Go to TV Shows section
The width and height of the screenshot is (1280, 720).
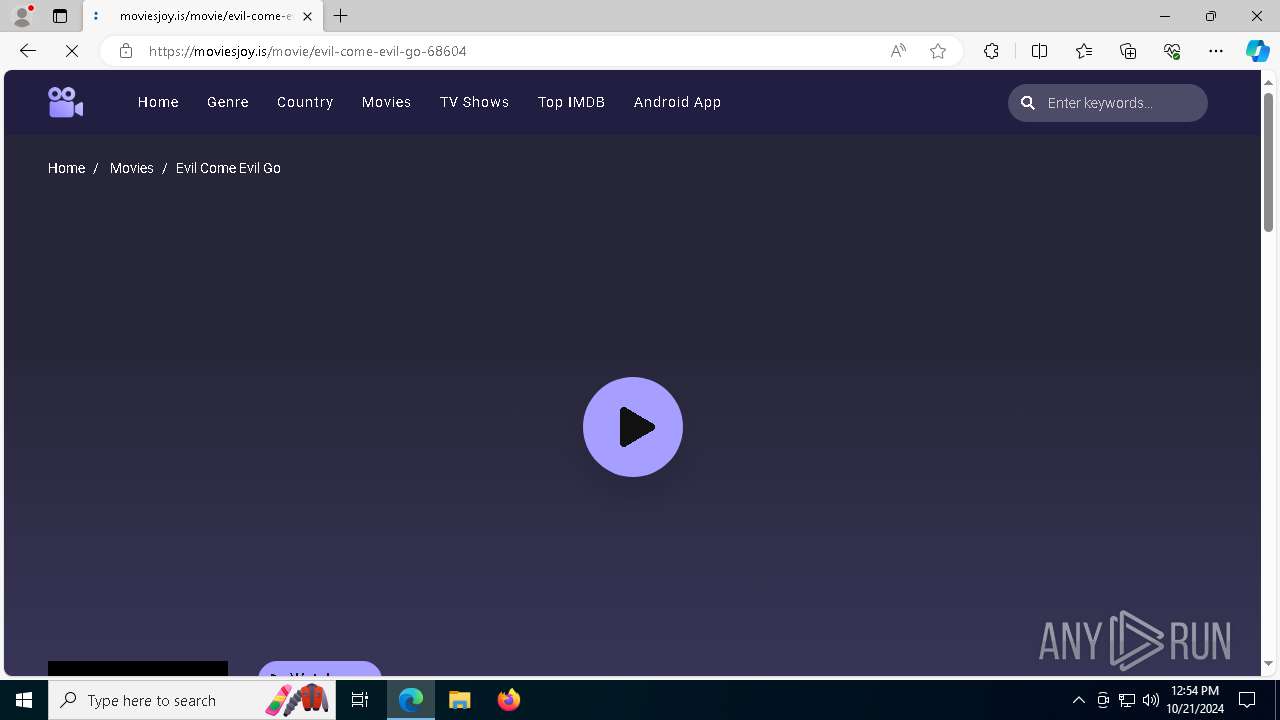474,102
